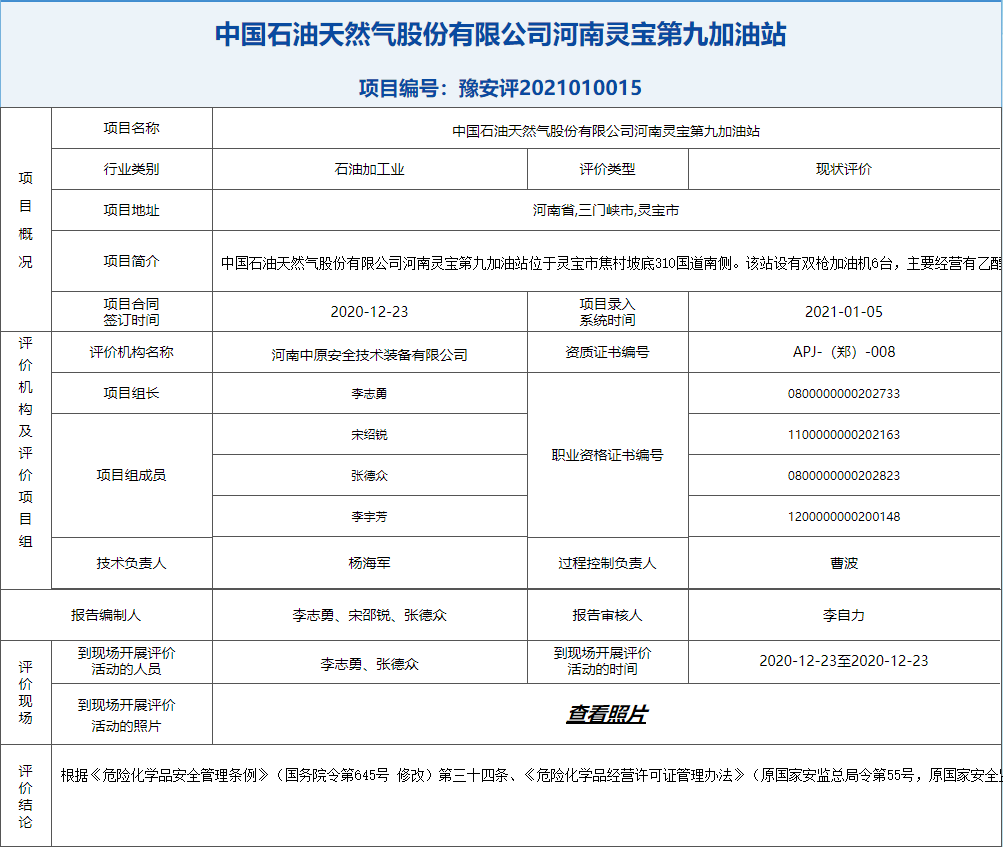Select on-site personnel 李志勇、张德众
Image resolution: width=1003 pixels, height=847 pixels.
click(370, 664)
